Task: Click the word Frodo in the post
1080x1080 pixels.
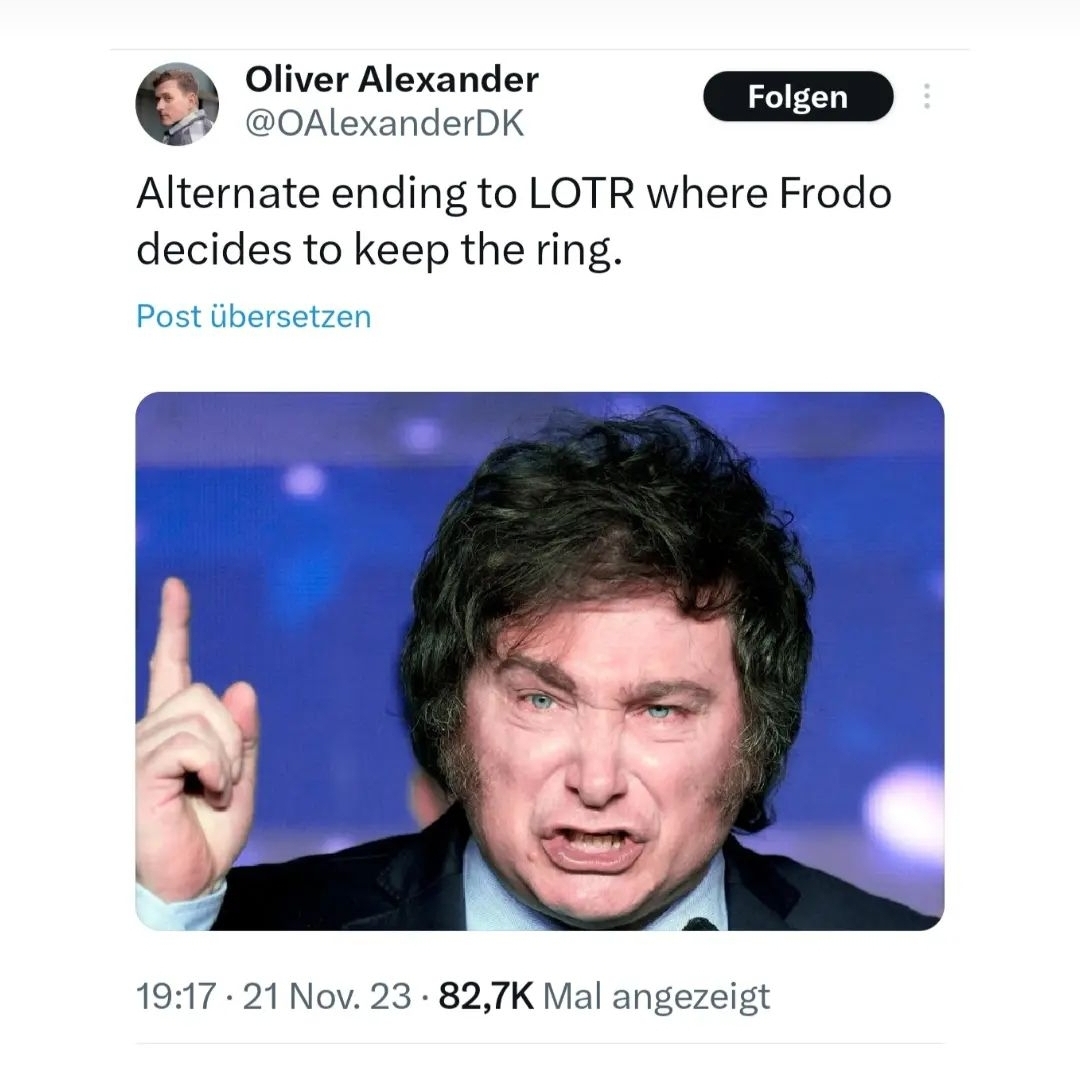Action: (835, 194)
